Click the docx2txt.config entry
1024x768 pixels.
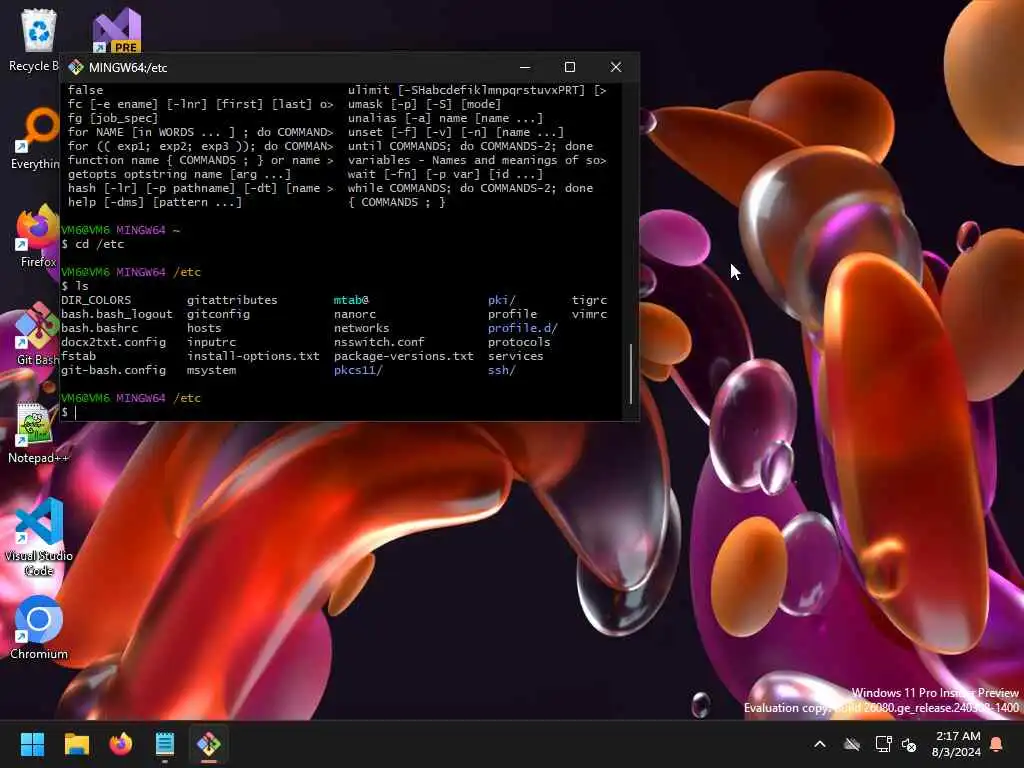(114, 342)
